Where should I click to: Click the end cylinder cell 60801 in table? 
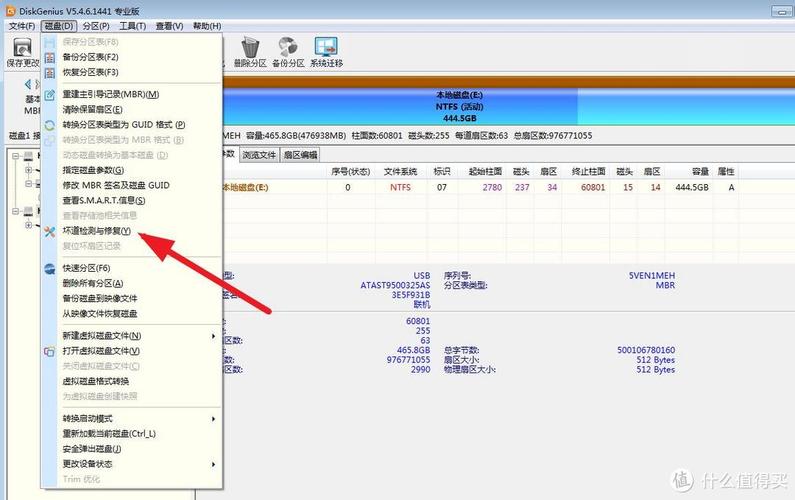tap(593, 188)
